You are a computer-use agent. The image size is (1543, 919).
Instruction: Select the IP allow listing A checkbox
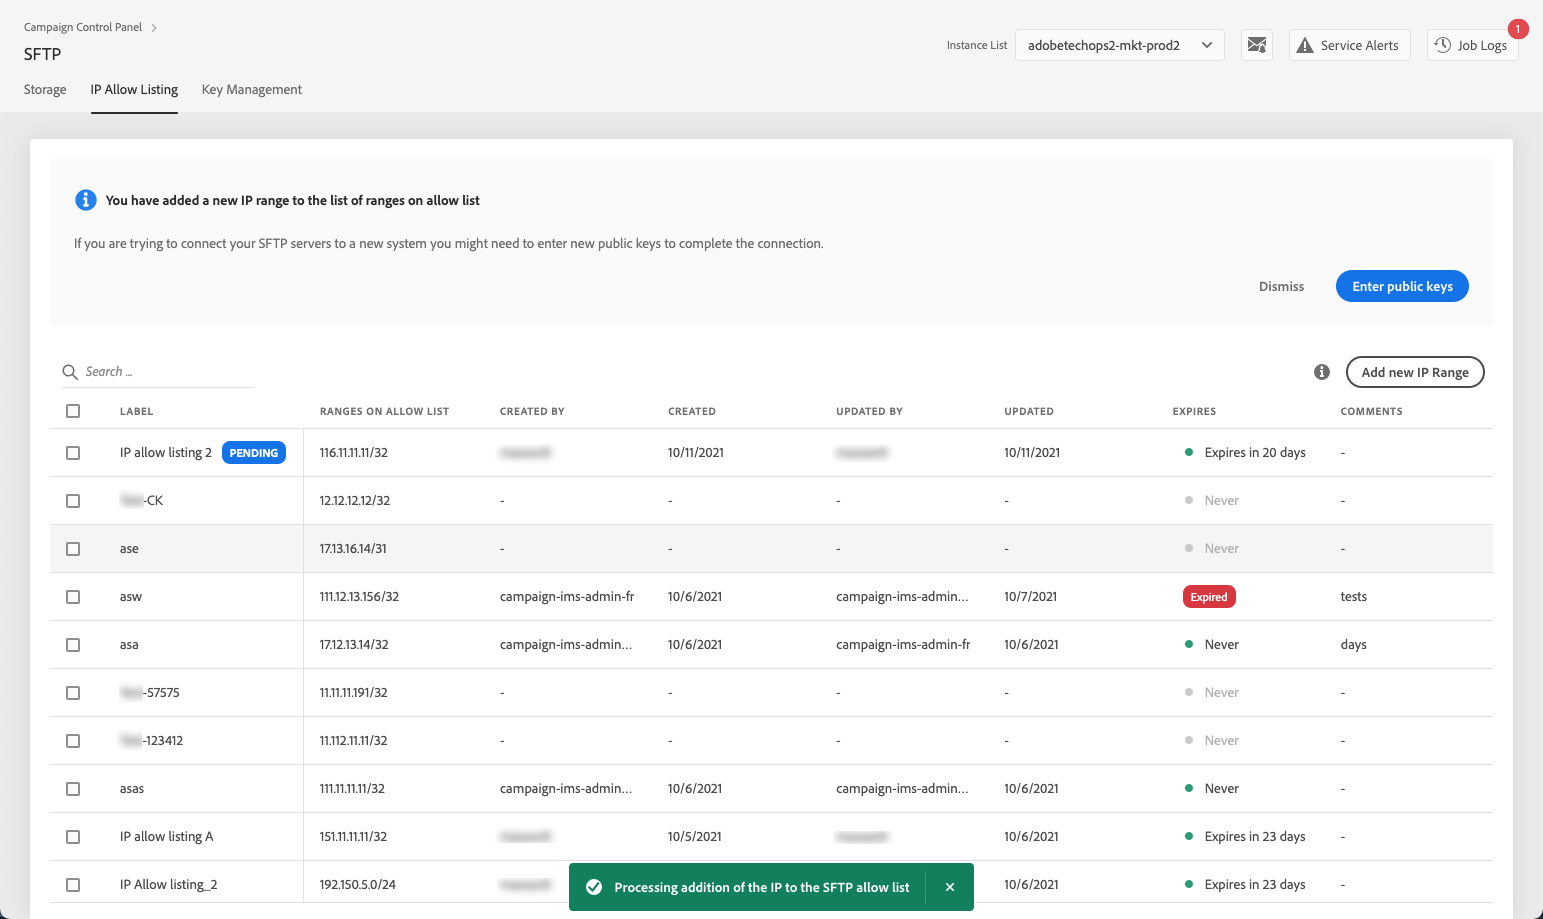[x=73, y=837]
